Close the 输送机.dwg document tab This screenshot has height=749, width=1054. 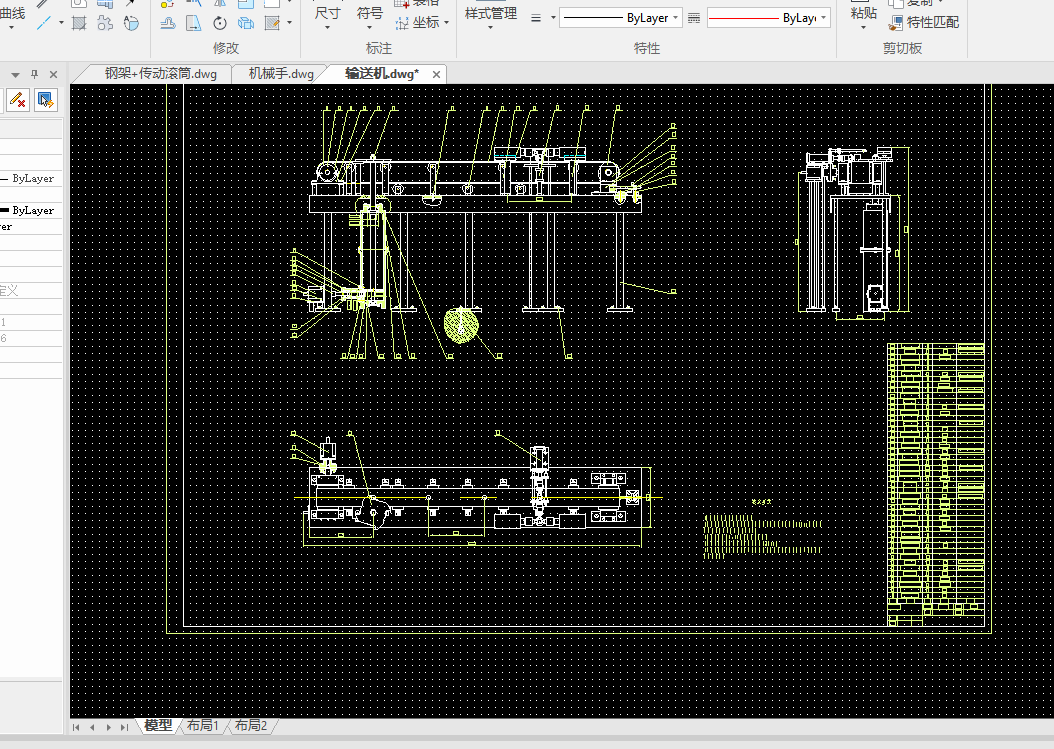[x=437, y=74]
